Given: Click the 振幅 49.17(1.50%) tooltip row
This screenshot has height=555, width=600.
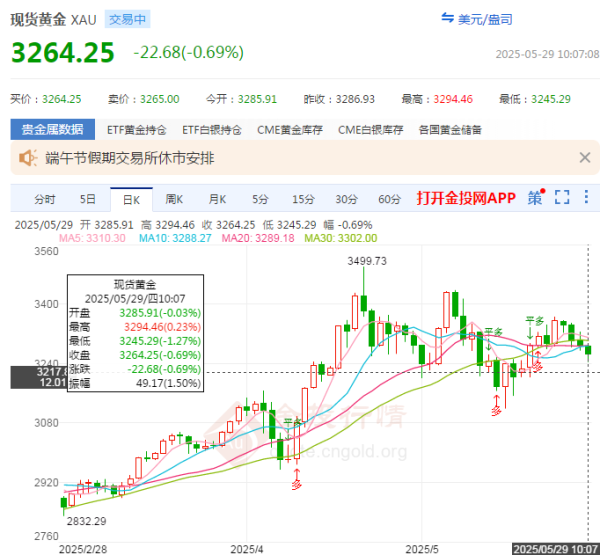Looking at the screenshot, I should [135, 383].
